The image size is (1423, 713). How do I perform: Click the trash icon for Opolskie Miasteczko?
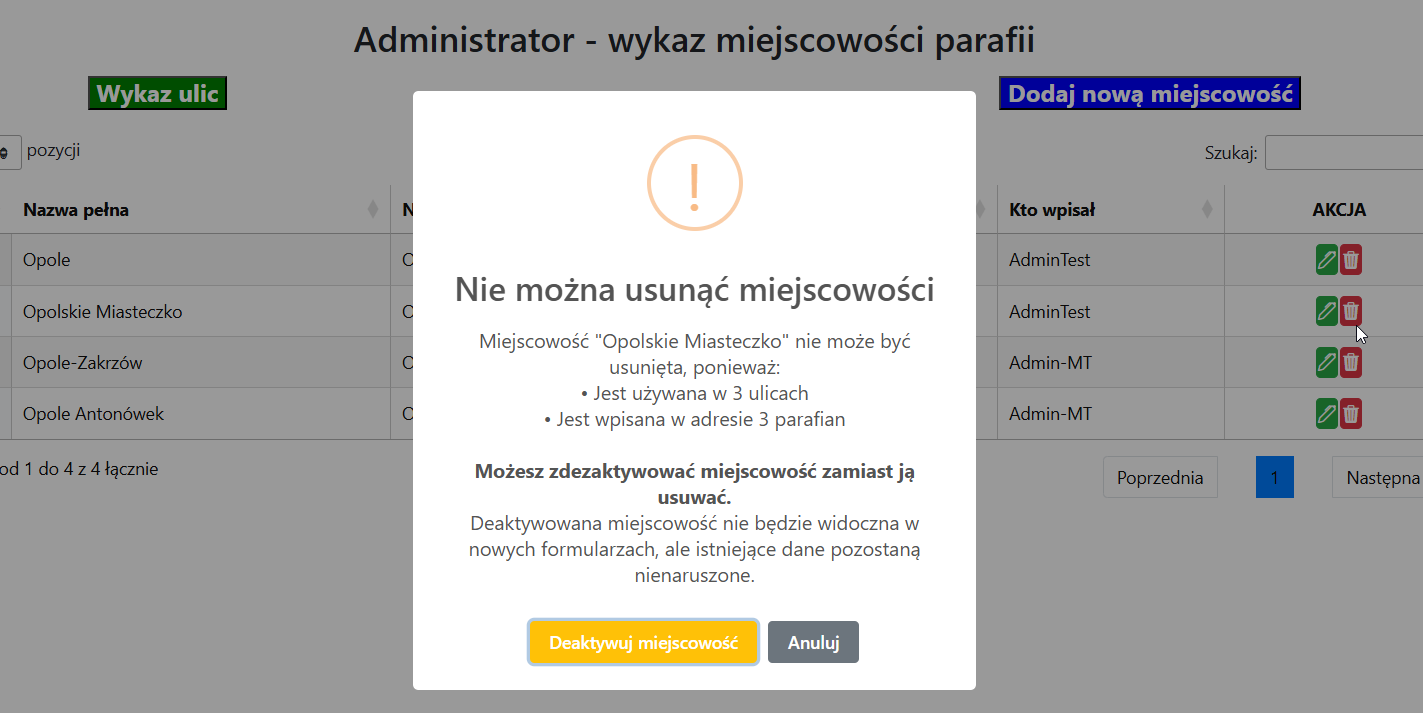(1350, 311)
